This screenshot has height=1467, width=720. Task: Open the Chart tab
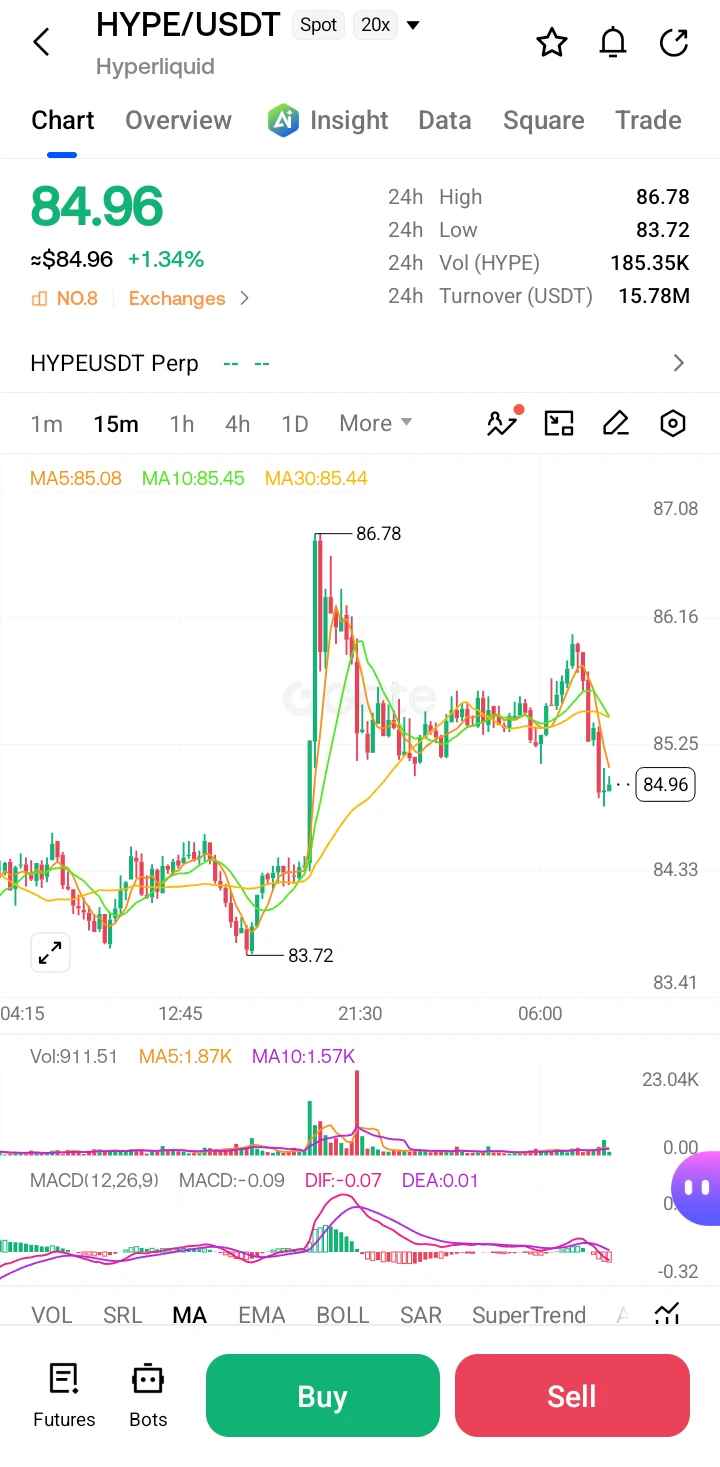pos(63,120)
